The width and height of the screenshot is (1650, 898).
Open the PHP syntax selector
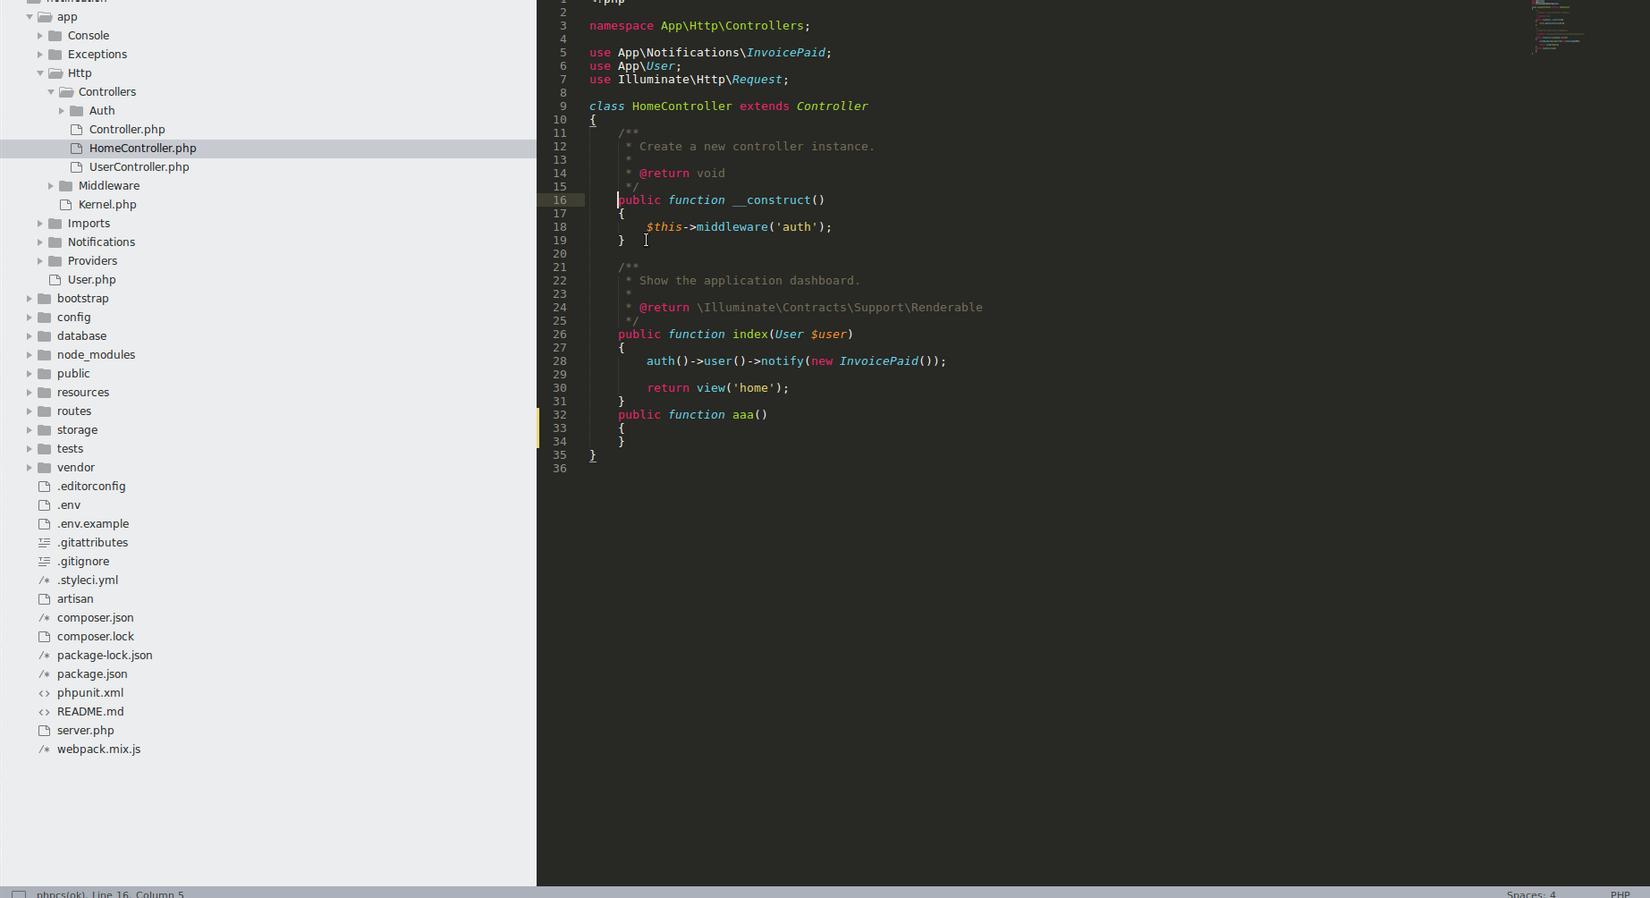(1620, 894)
